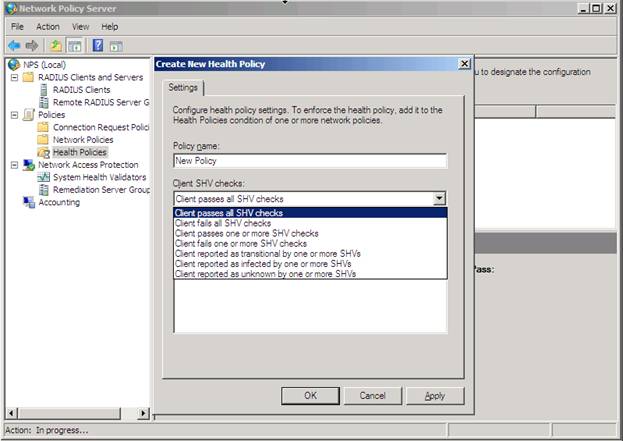
Task: Click the Back arrow toolbar icon
Action: [14, 45]
